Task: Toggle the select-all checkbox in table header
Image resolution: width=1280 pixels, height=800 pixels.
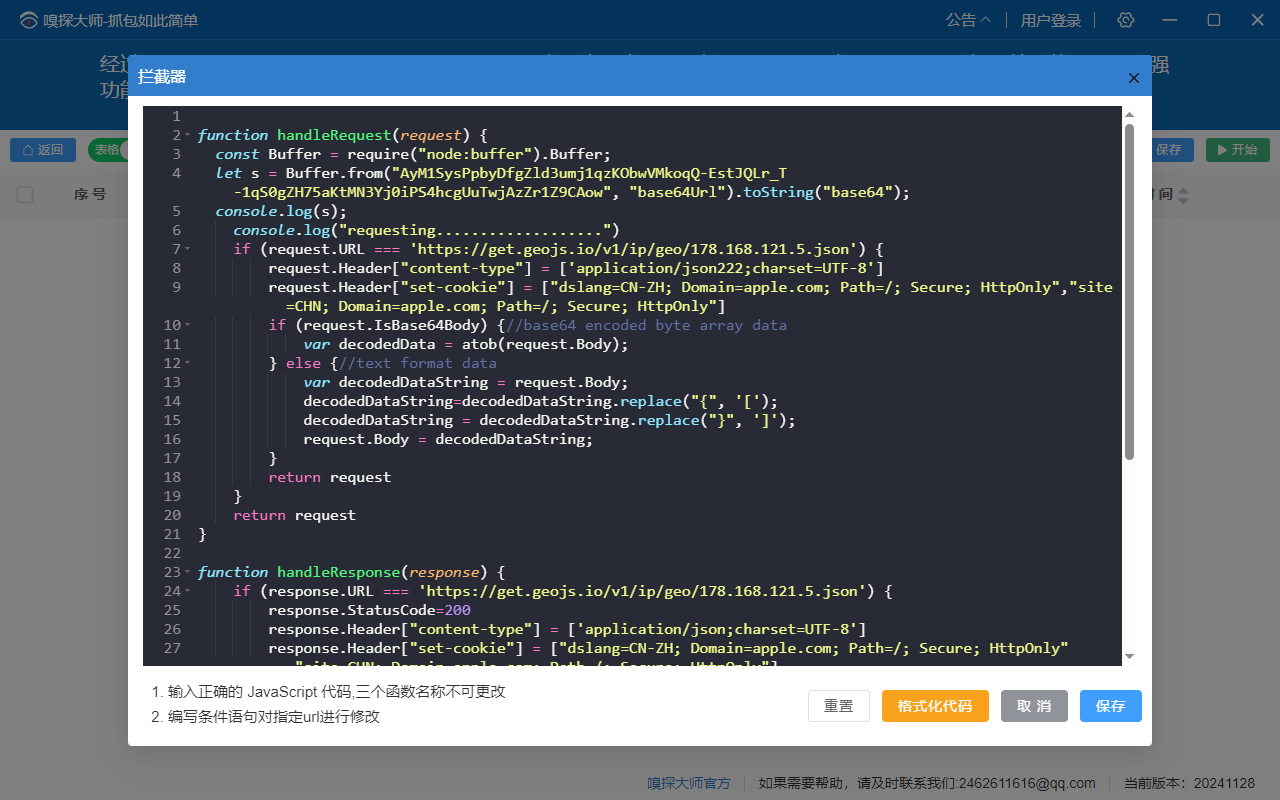Action: point(25,195)
